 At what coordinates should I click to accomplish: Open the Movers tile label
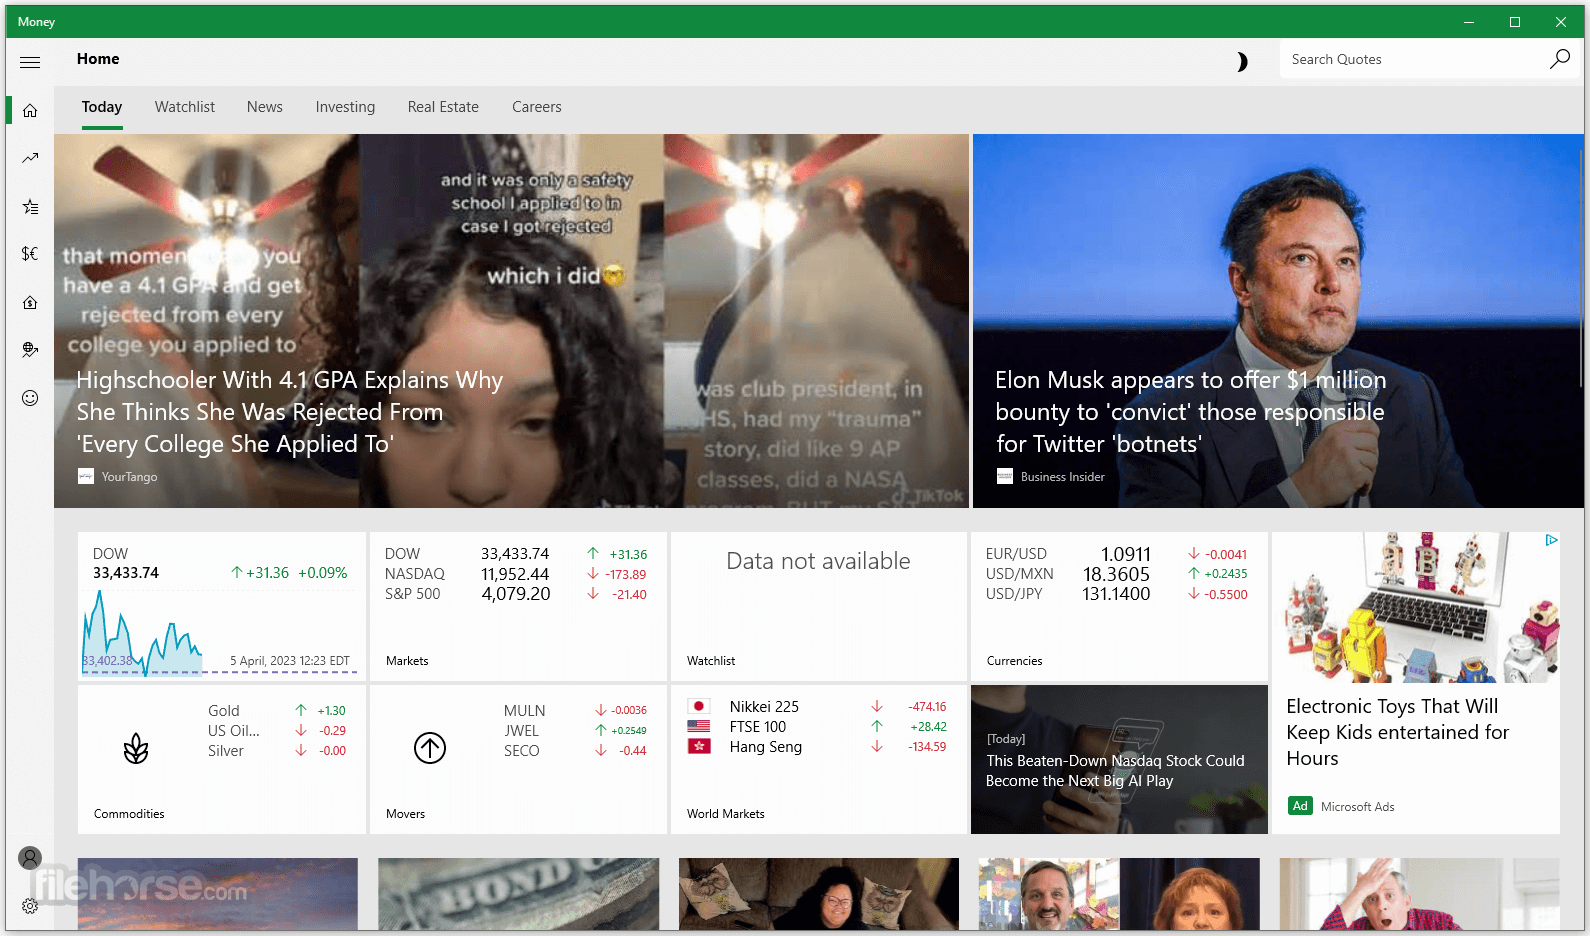click(405, 814)
